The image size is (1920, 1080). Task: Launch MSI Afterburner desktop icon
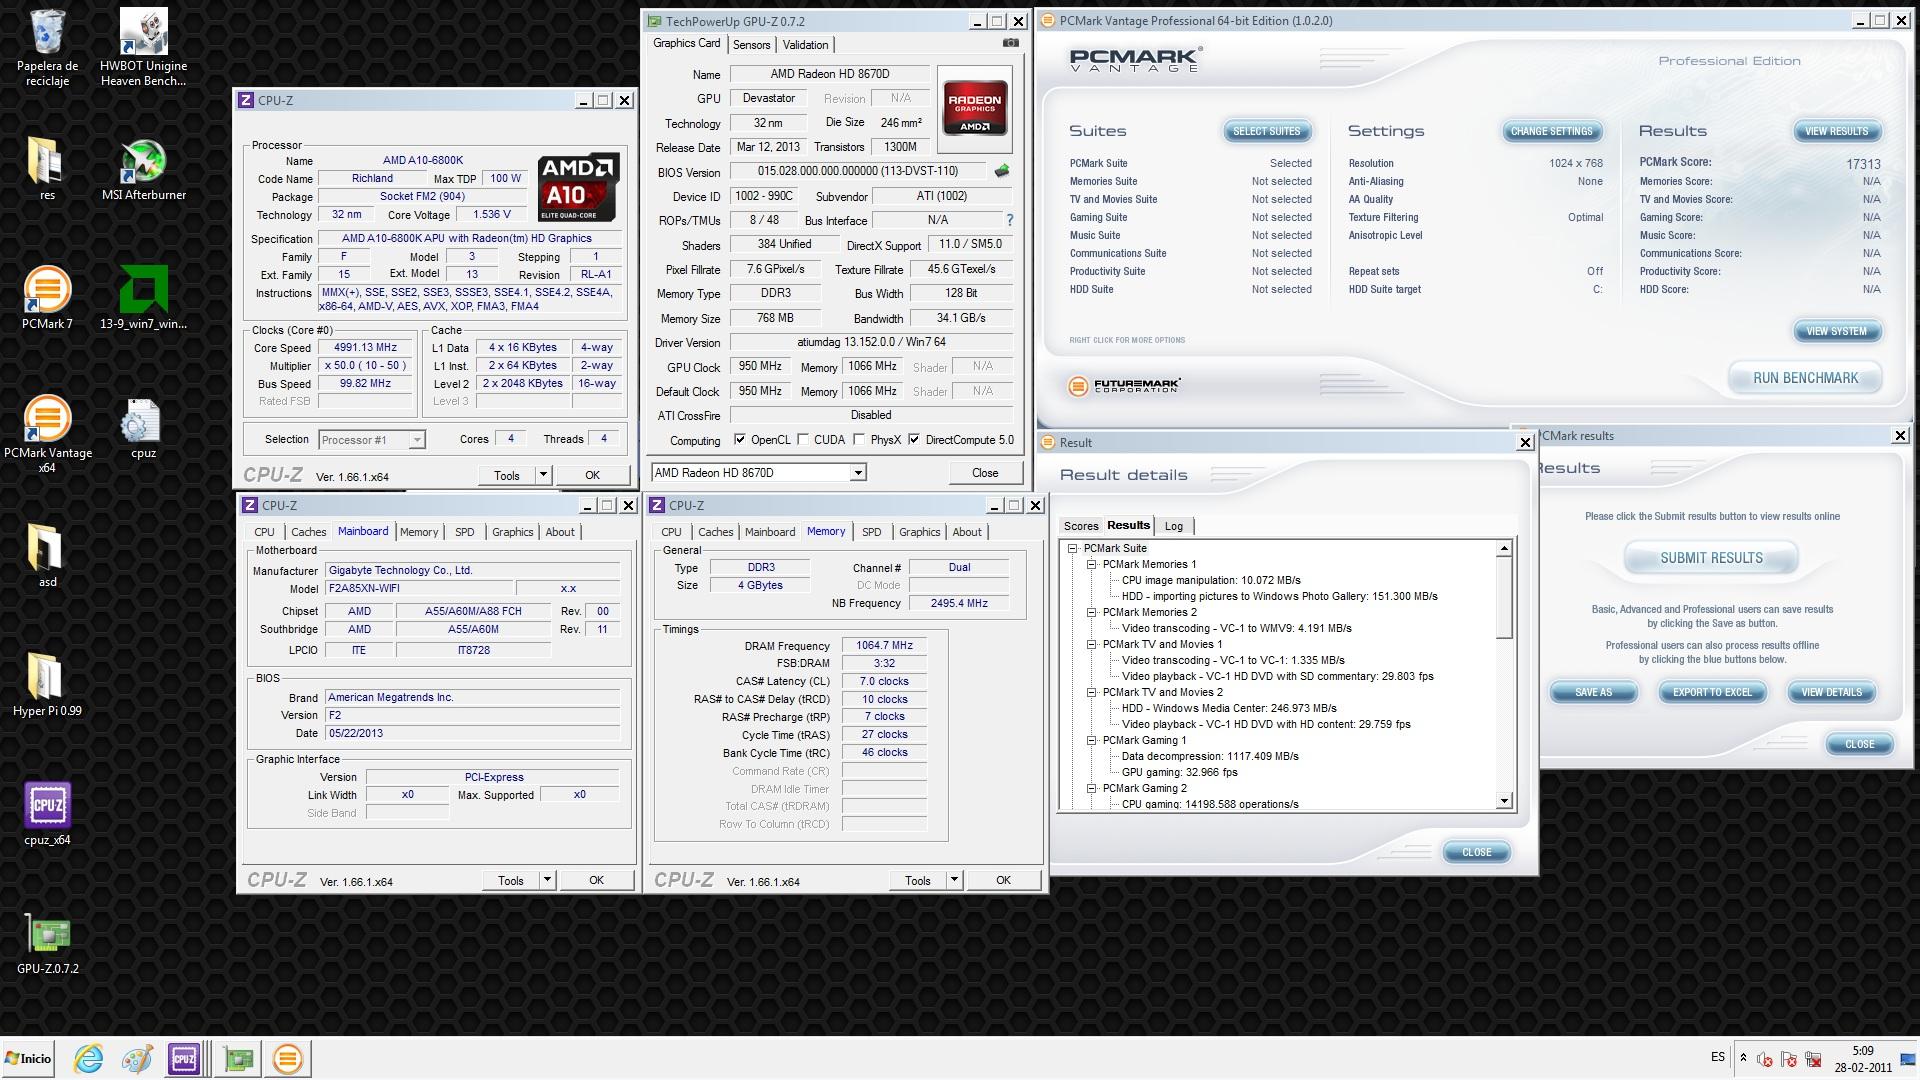(x=143, y=168)
